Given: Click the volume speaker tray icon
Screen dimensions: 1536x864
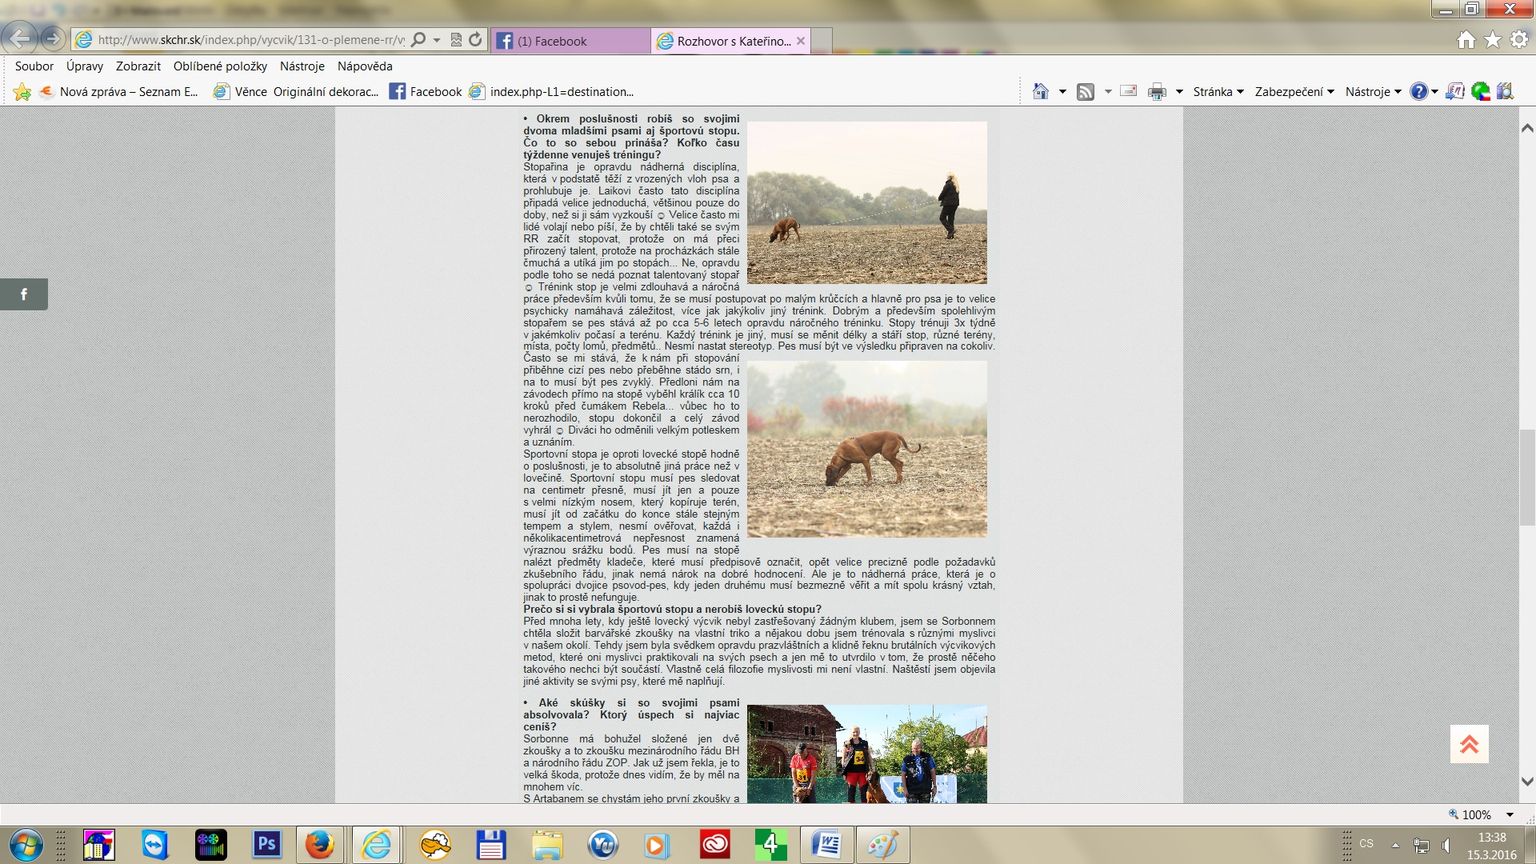Looking at the screenshot, I should (x=1446, y=846).
